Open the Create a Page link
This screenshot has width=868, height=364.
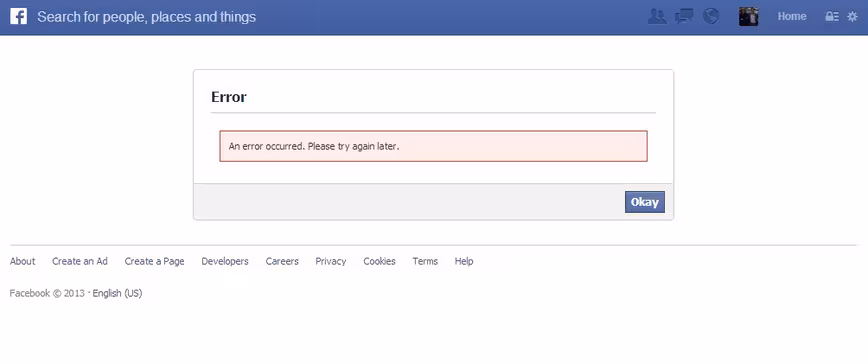click(154, 261)
